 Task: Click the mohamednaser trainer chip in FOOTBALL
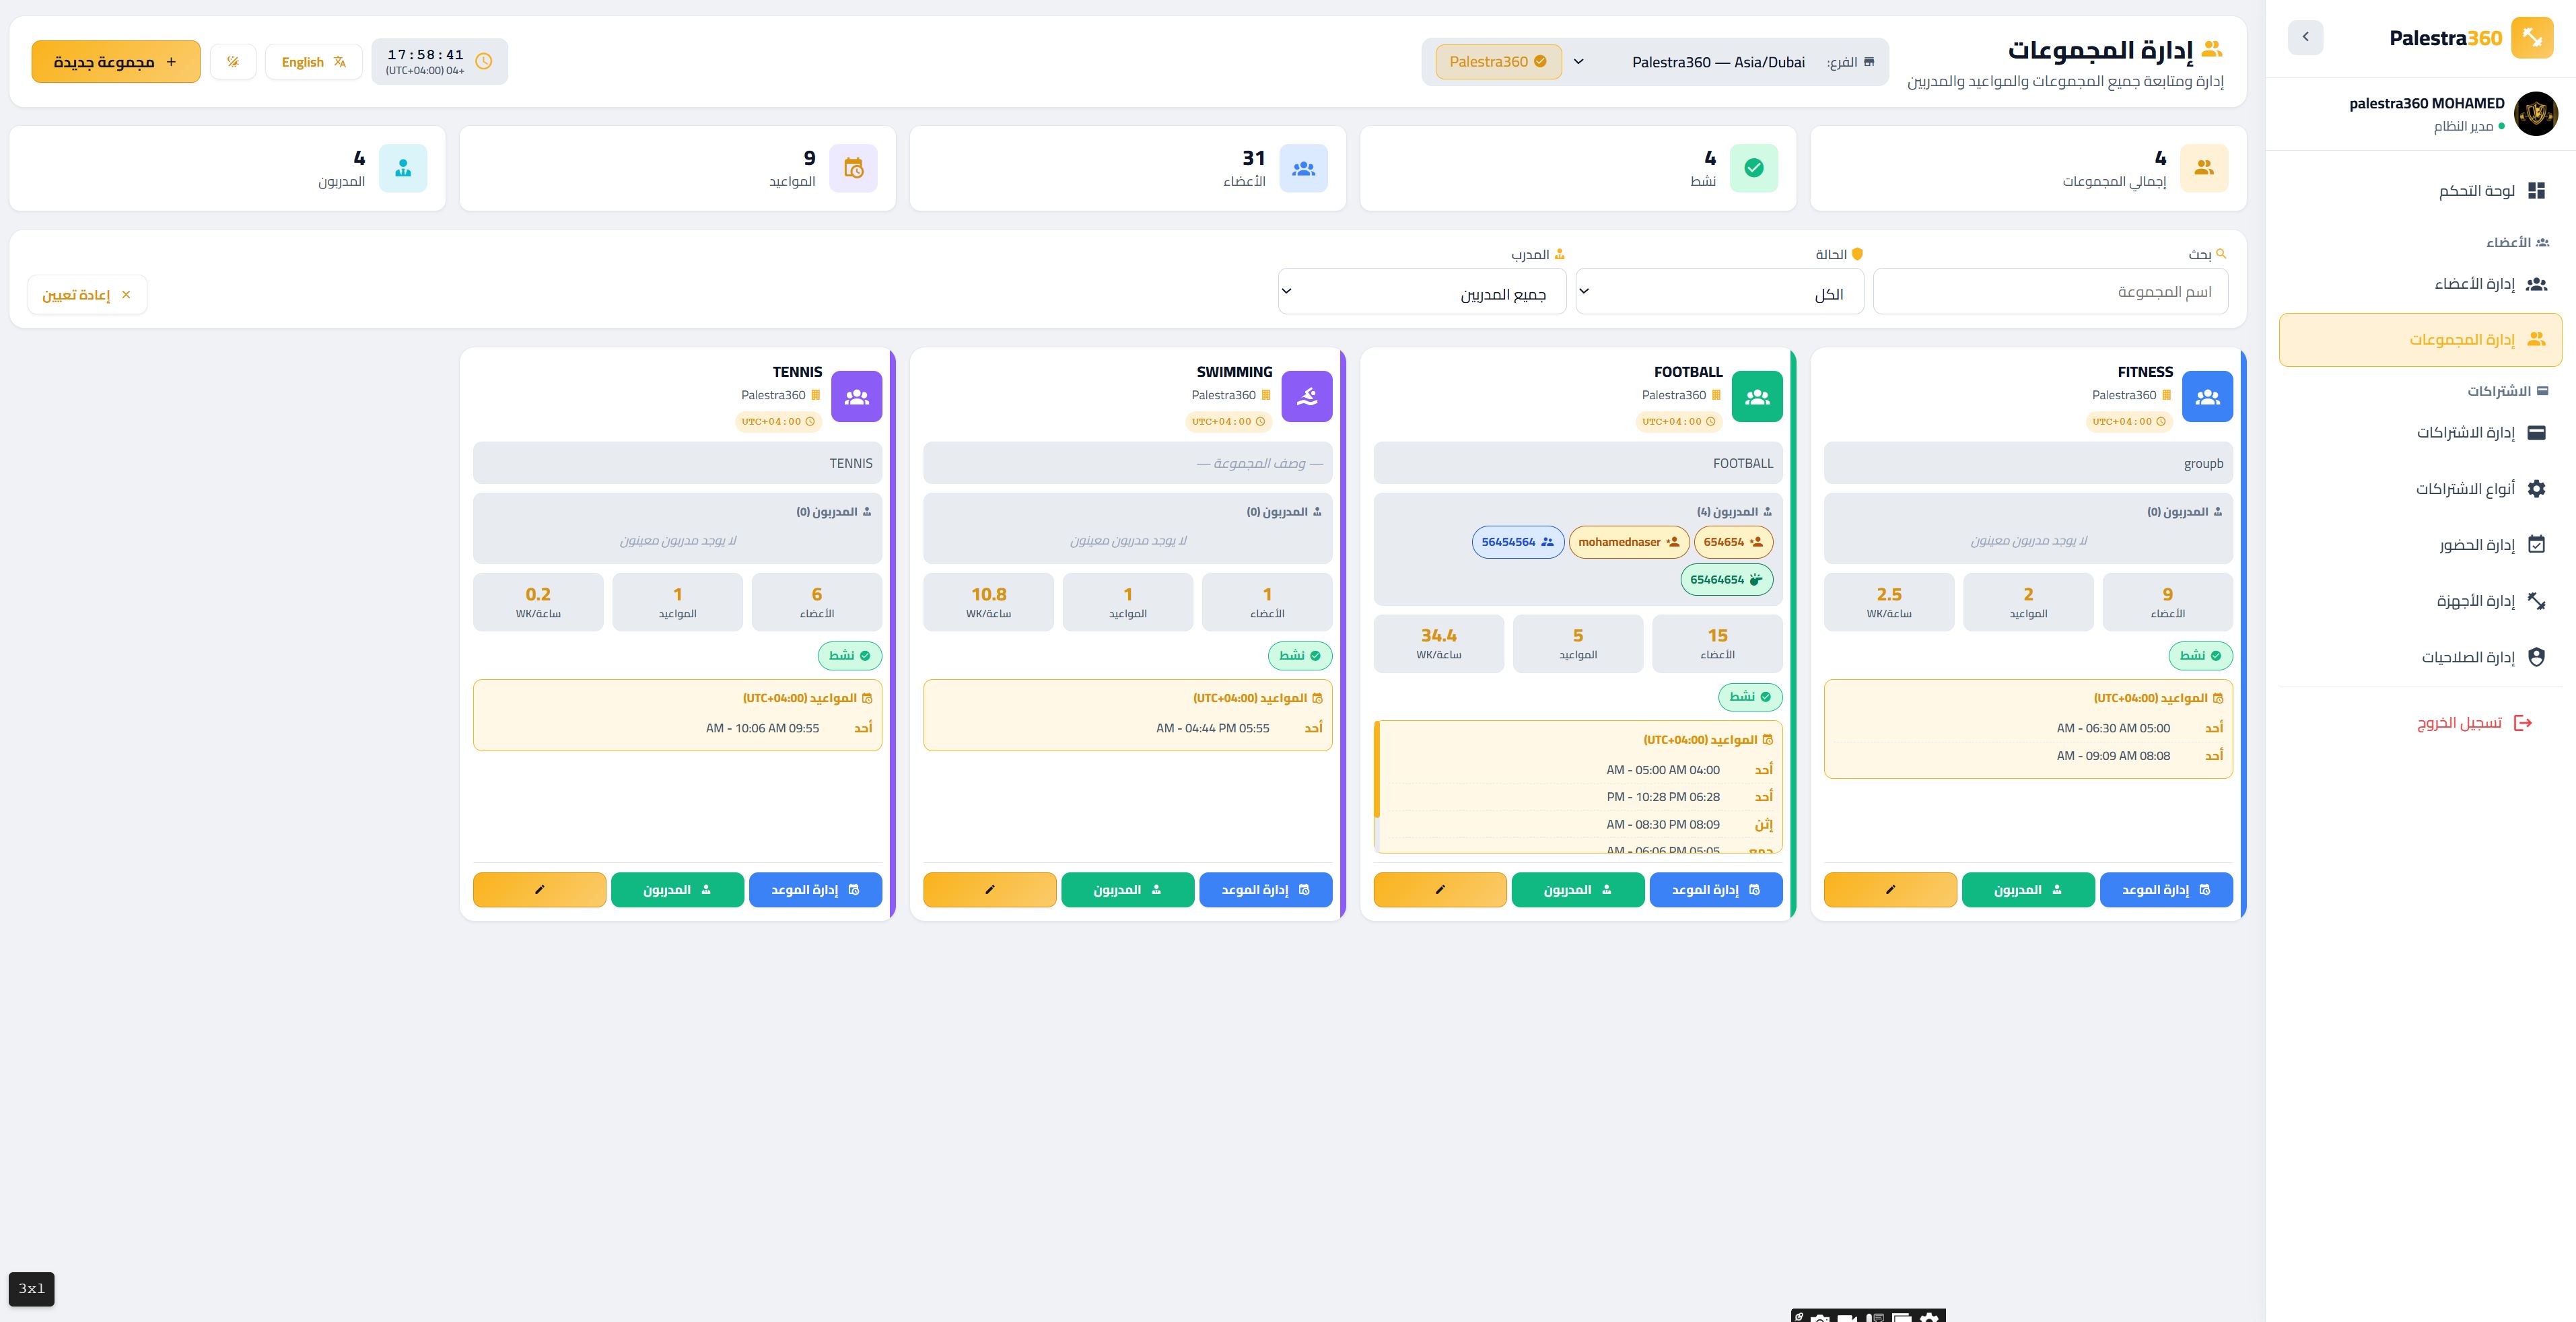[1629, 542]
